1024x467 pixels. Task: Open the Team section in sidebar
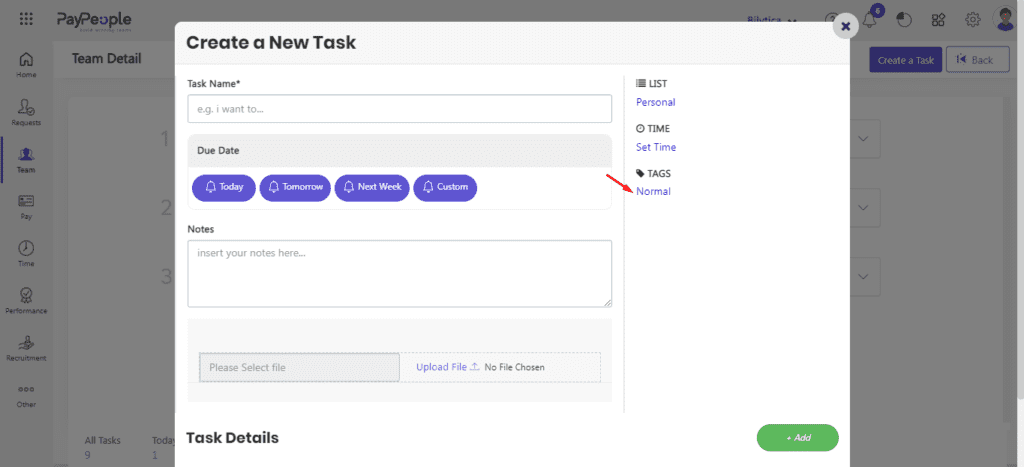click(x=26, y=160)
